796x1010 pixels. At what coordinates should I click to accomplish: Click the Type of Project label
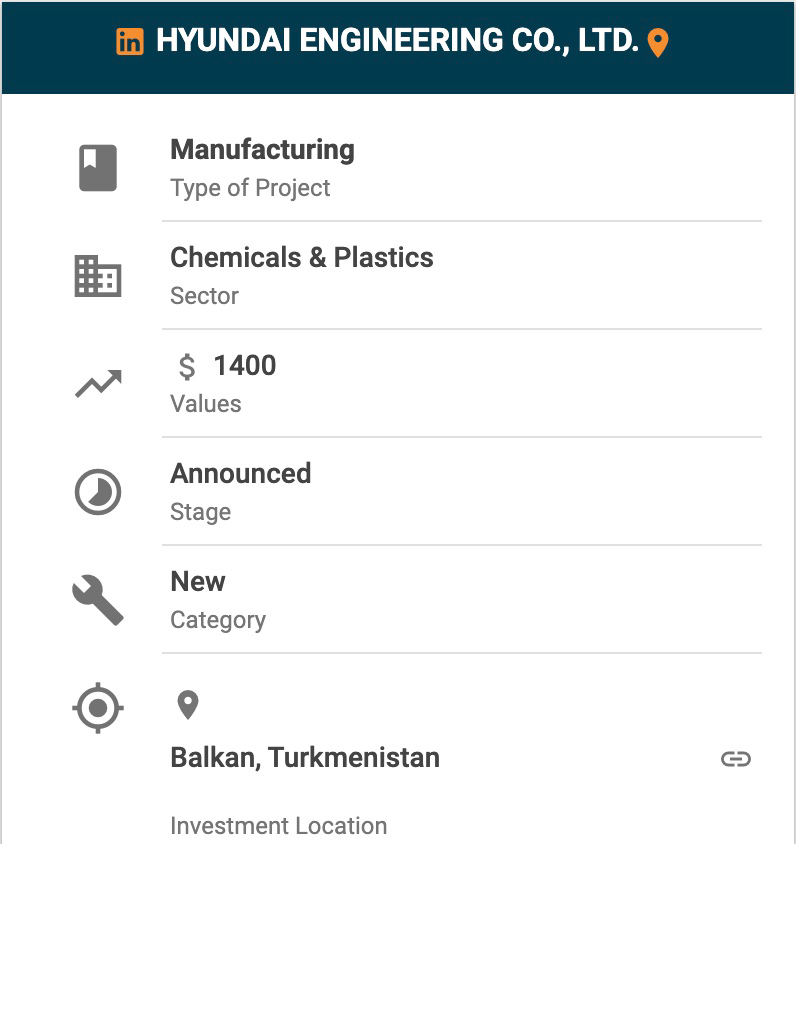[250, 188]
